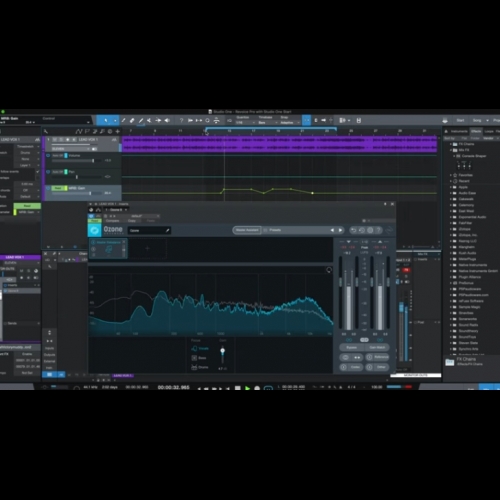Expand the Favorites folder in browser
This screenshot has width=500, height=500.
pos(451,175)
